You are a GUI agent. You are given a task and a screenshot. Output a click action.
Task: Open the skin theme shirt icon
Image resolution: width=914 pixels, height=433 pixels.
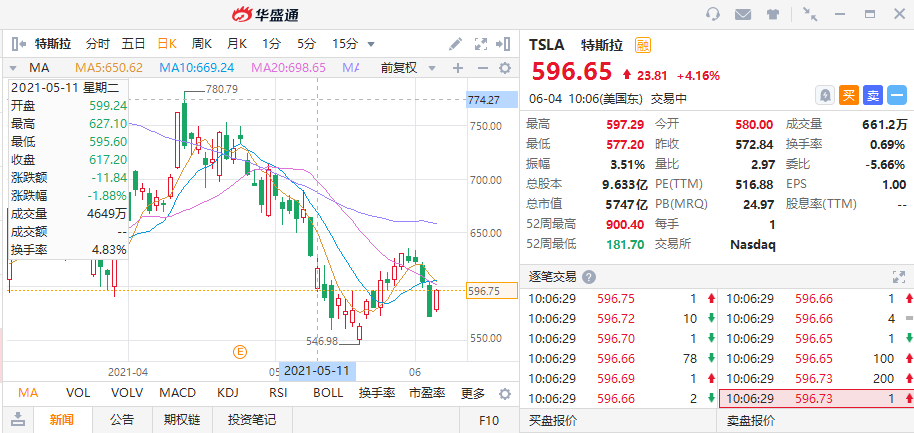[773, 15]
